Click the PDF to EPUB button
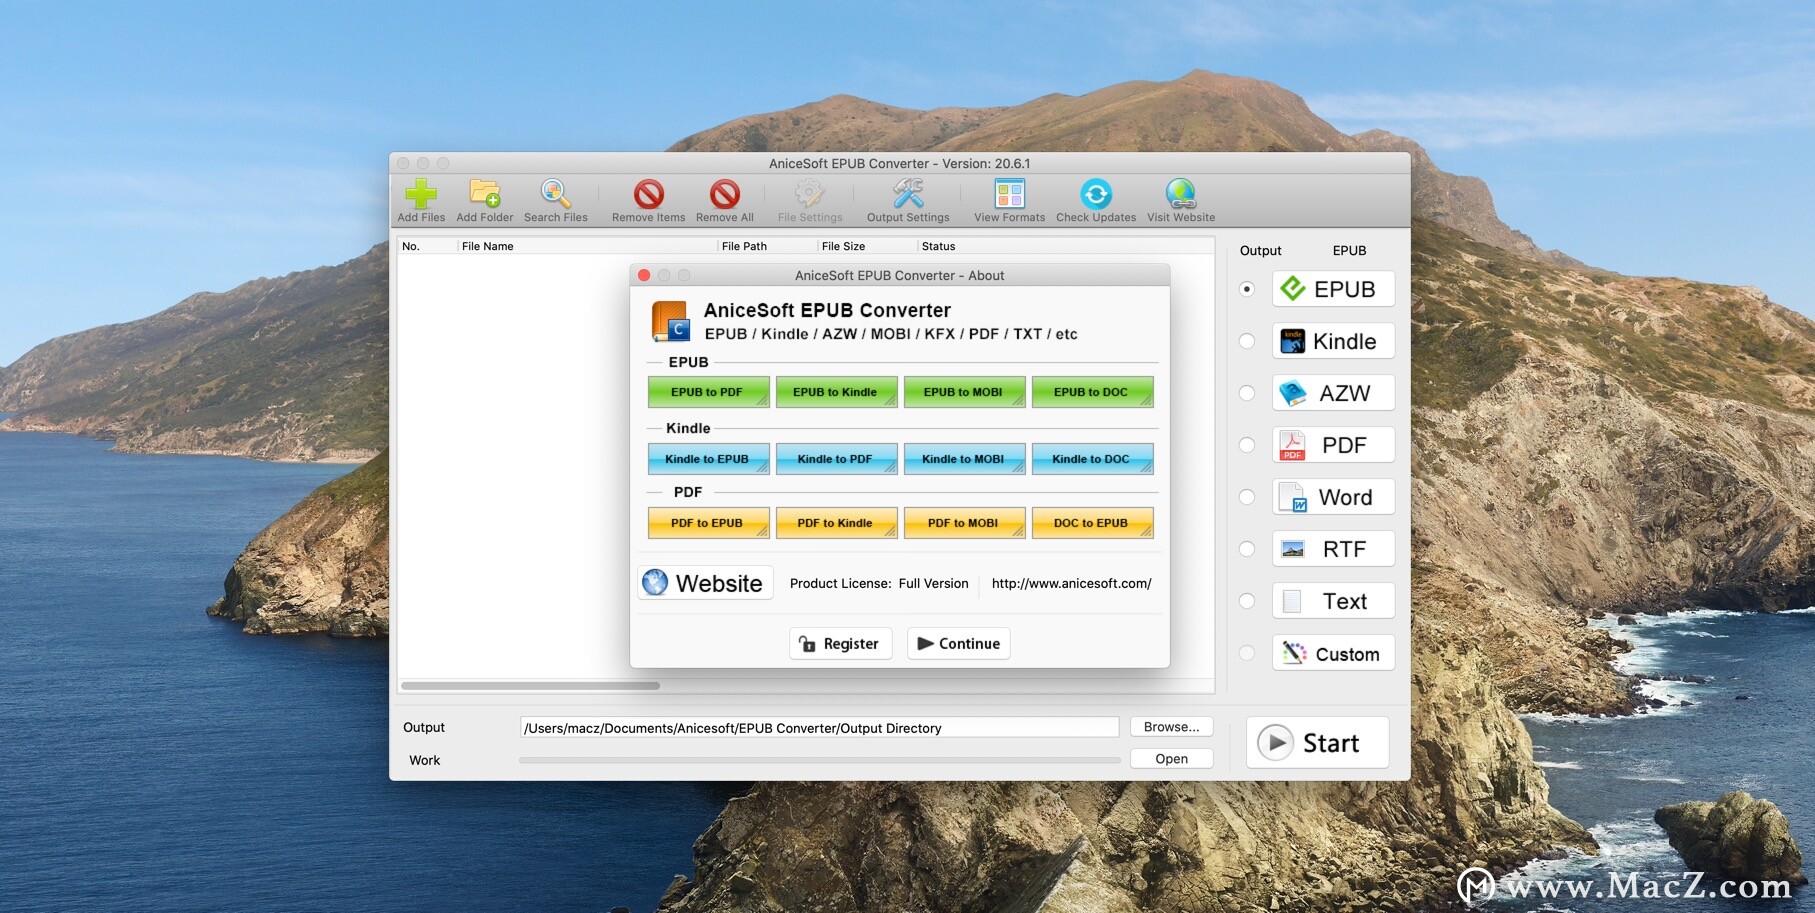1815x913 pixels. click(708, 523)
